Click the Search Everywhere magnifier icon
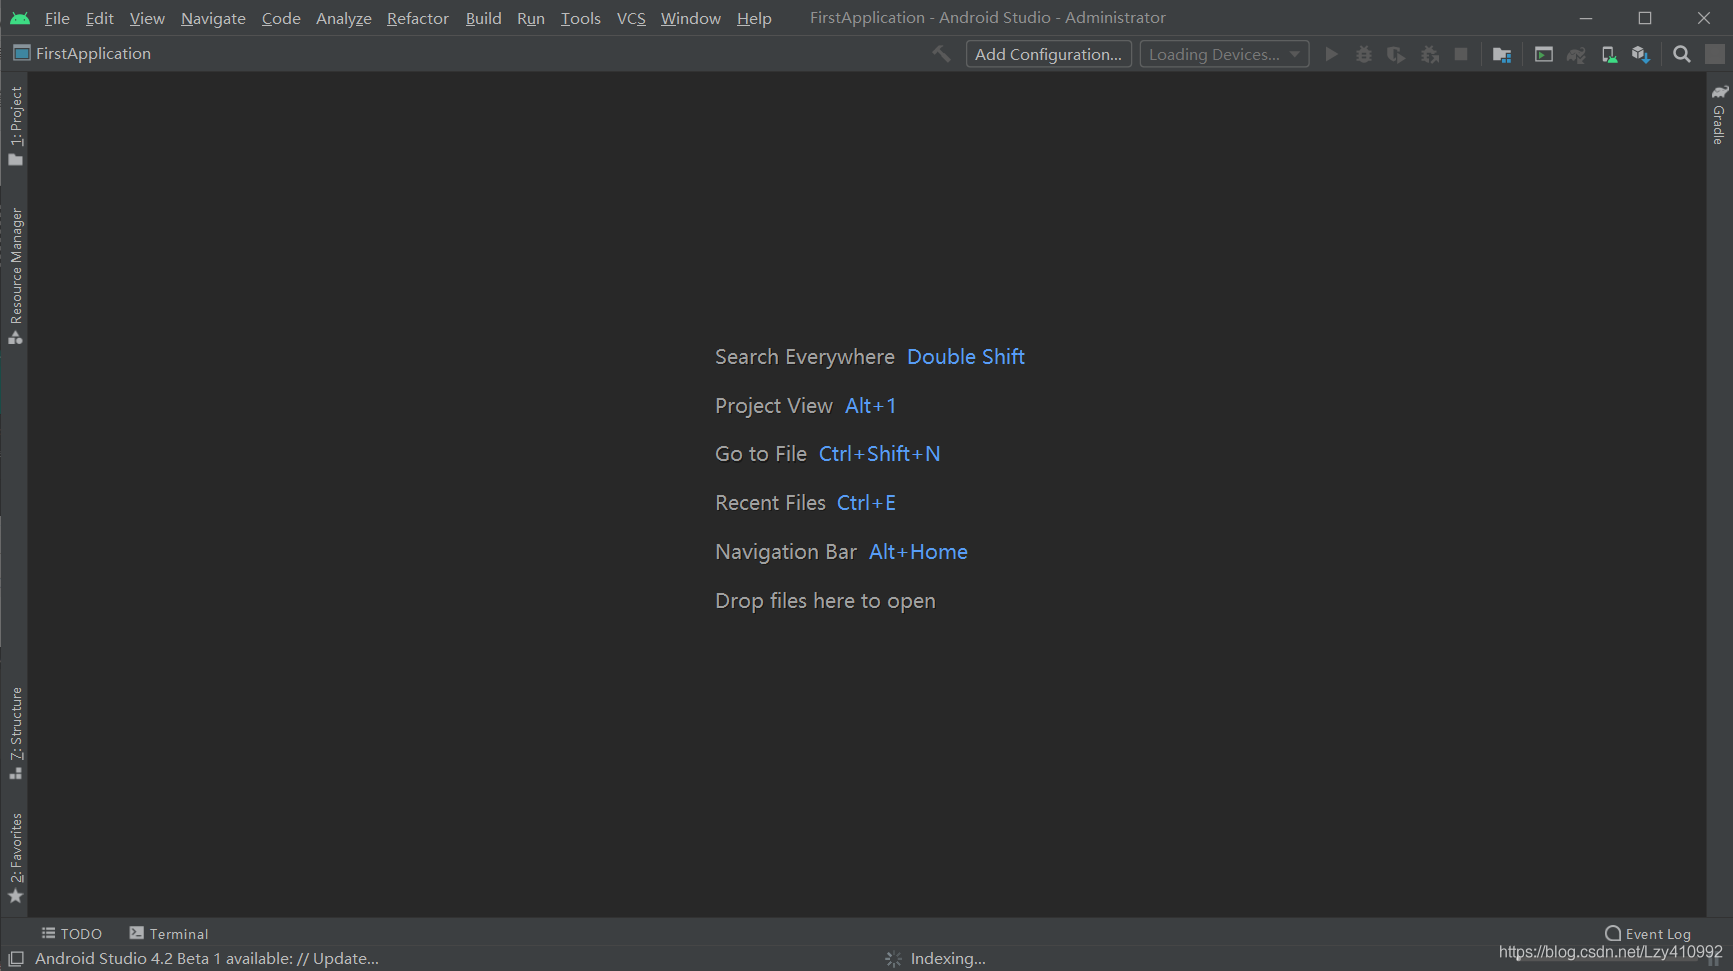Screen dimensions: 1733x971 pyautogui.click(x=1682, y=54)
